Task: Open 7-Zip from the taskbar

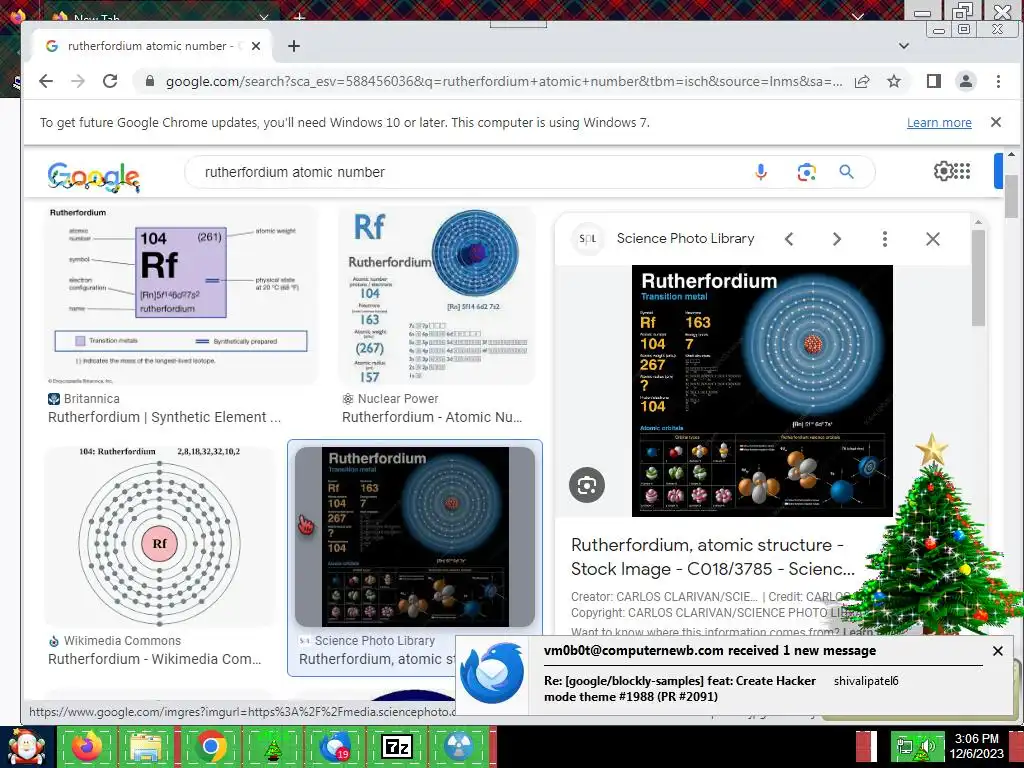Action: [397, 747]
